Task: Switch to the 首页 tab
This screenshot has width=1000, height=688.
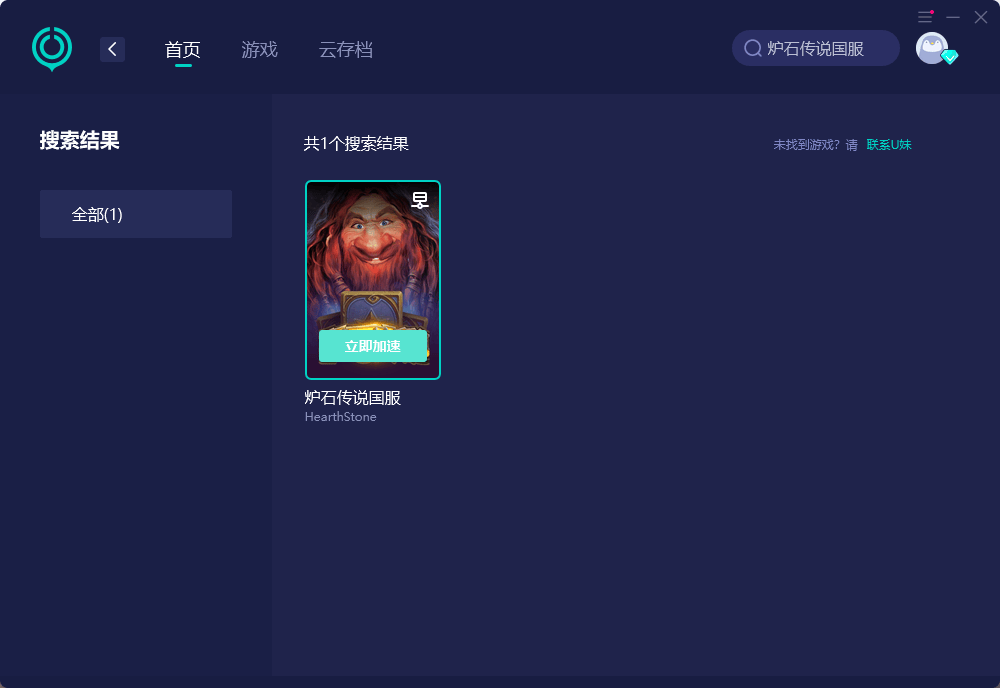Action: coord(182,50)
